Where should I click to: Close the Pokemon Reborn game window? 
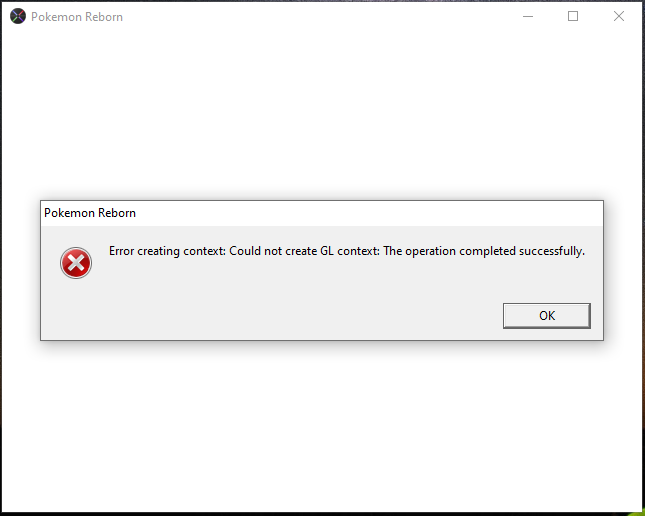pos(619,17)
